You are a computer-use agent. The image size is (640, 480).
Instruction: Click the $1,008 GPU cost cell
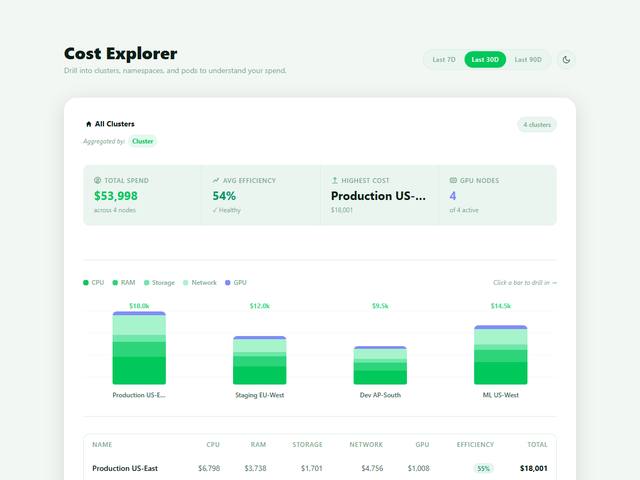pyautogui.click(x=418, y=468)
